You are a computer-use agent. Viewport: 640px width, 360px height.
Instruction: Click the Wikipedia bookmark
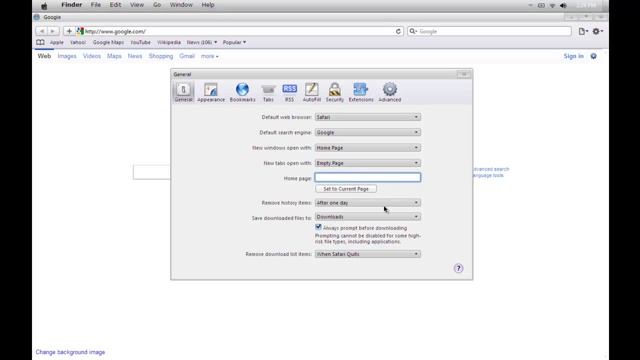coord(169,42)
